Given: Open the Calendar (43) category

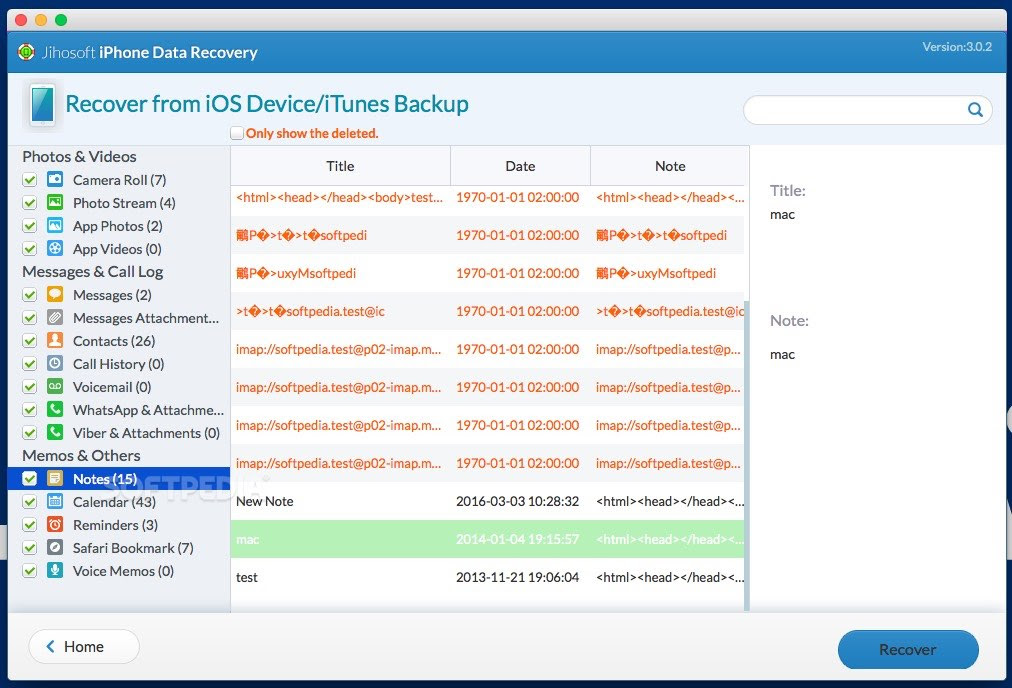Looking at the screenshot, I should pos(114,501).
